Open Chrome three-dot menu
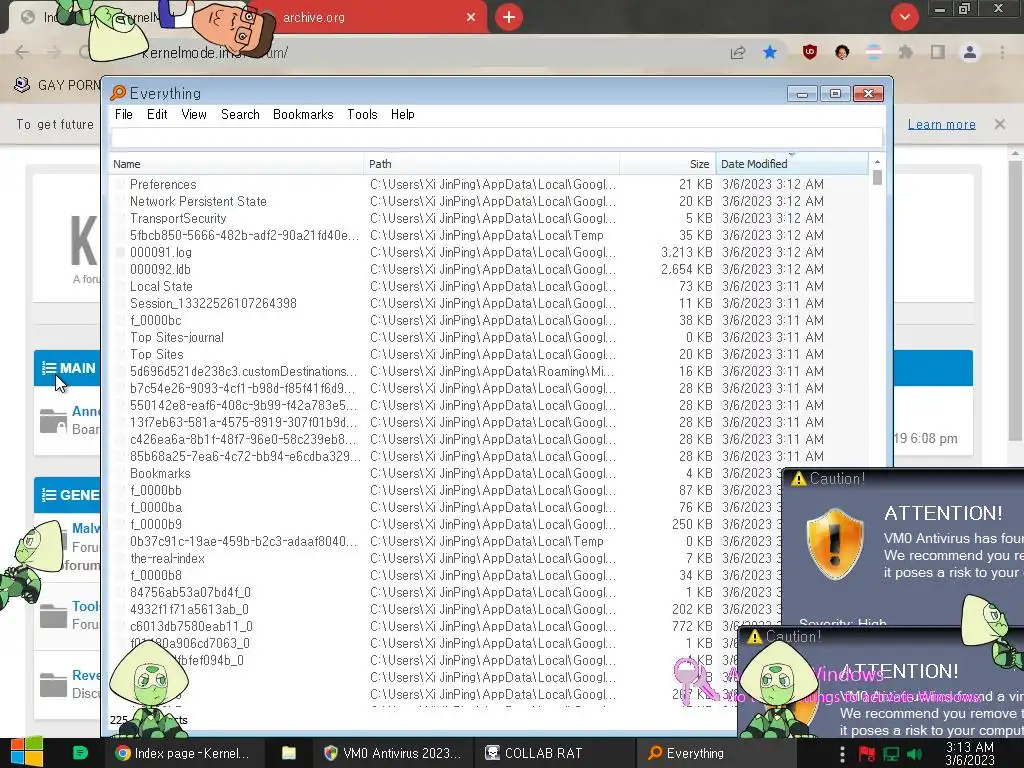 (x=1002, y=52)
